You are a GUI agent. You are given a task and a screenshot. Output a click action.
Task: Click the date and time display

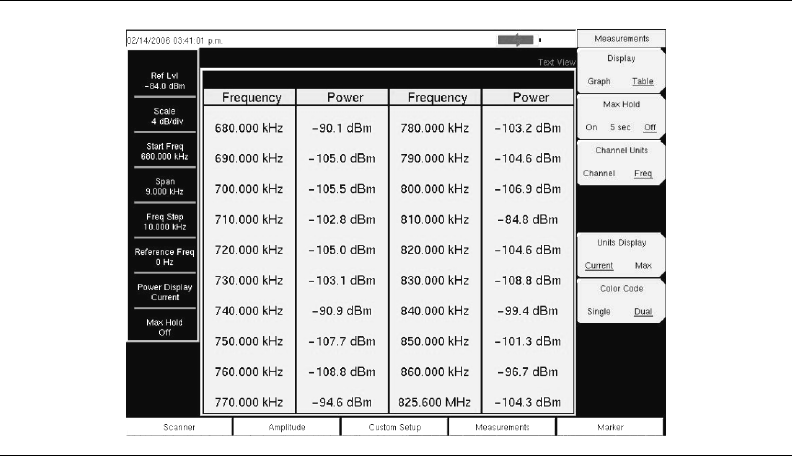tap(175, 41)
